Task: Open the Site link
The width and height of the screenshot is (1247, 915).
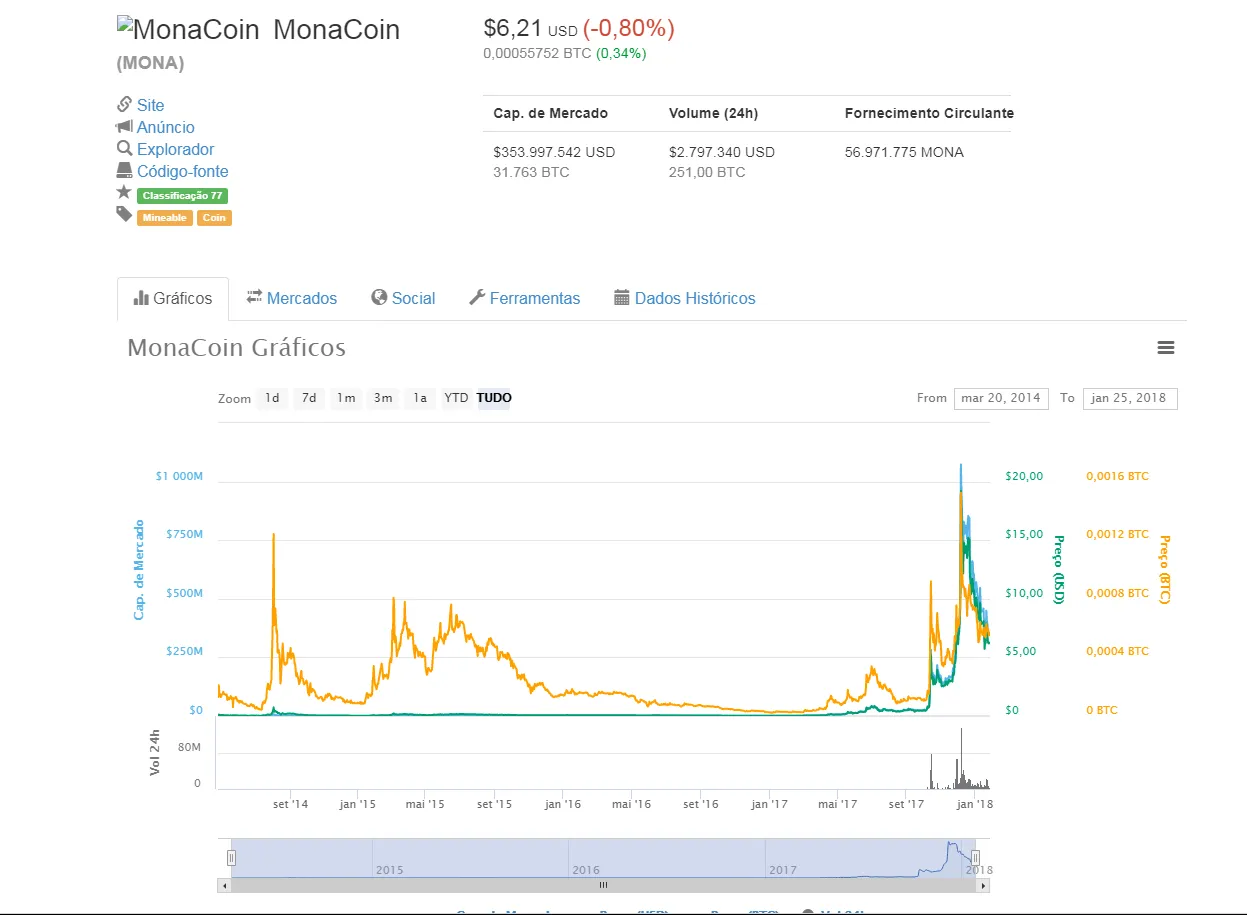Action: pyautogui.click(x=150, y=105)
